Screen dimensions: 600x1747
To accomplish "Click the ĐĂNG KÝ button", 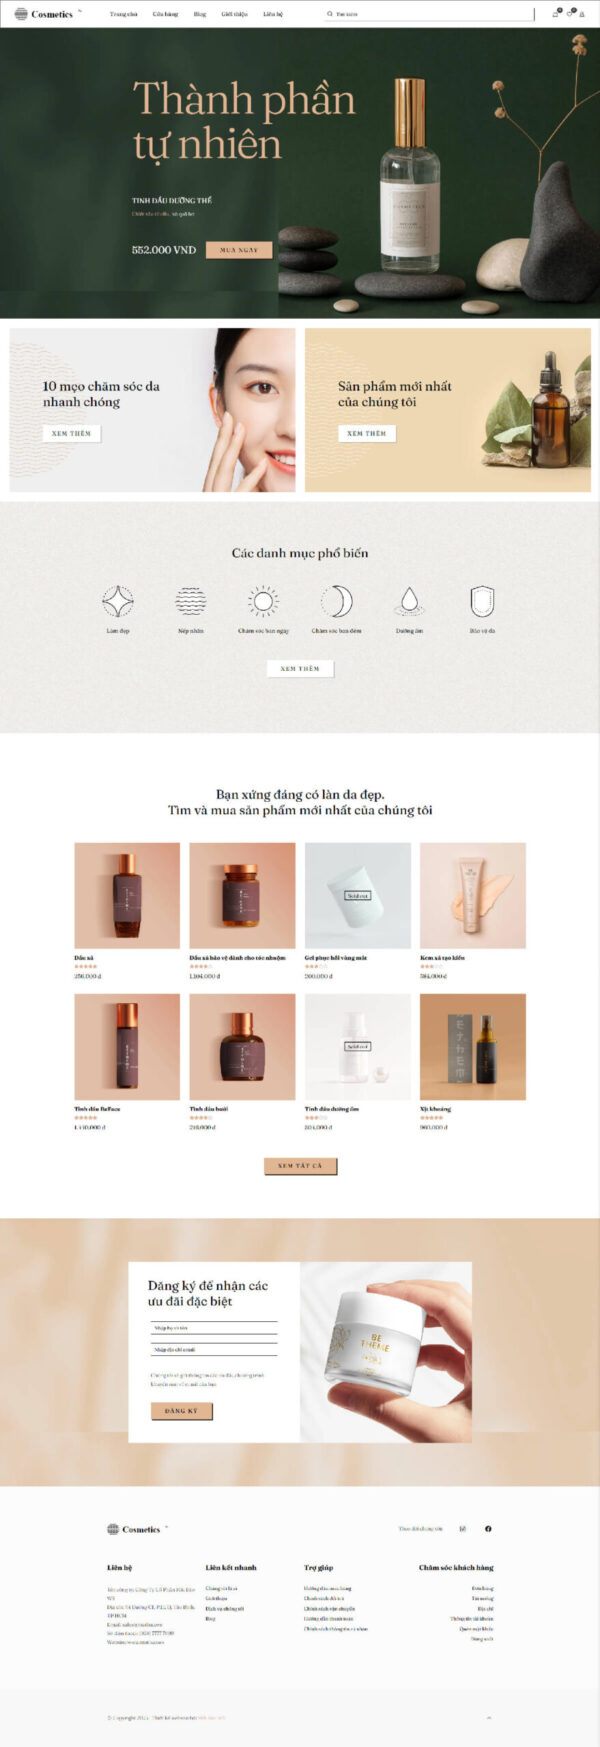I will tap(182, 1411).
